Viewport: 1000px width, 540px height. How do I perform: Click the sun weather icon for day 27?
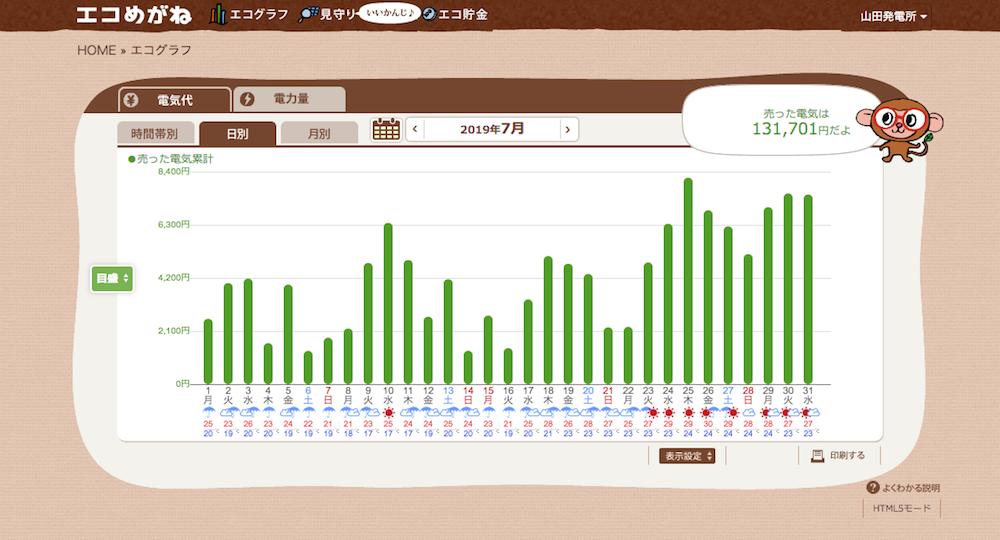(x=733, y=412)
